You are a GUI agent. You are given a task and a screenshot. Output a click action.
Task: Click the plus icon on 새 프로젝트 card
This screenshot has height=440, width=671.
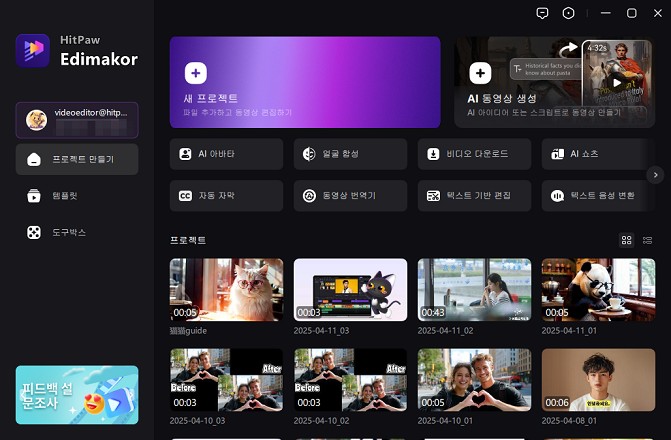[196, 73]
